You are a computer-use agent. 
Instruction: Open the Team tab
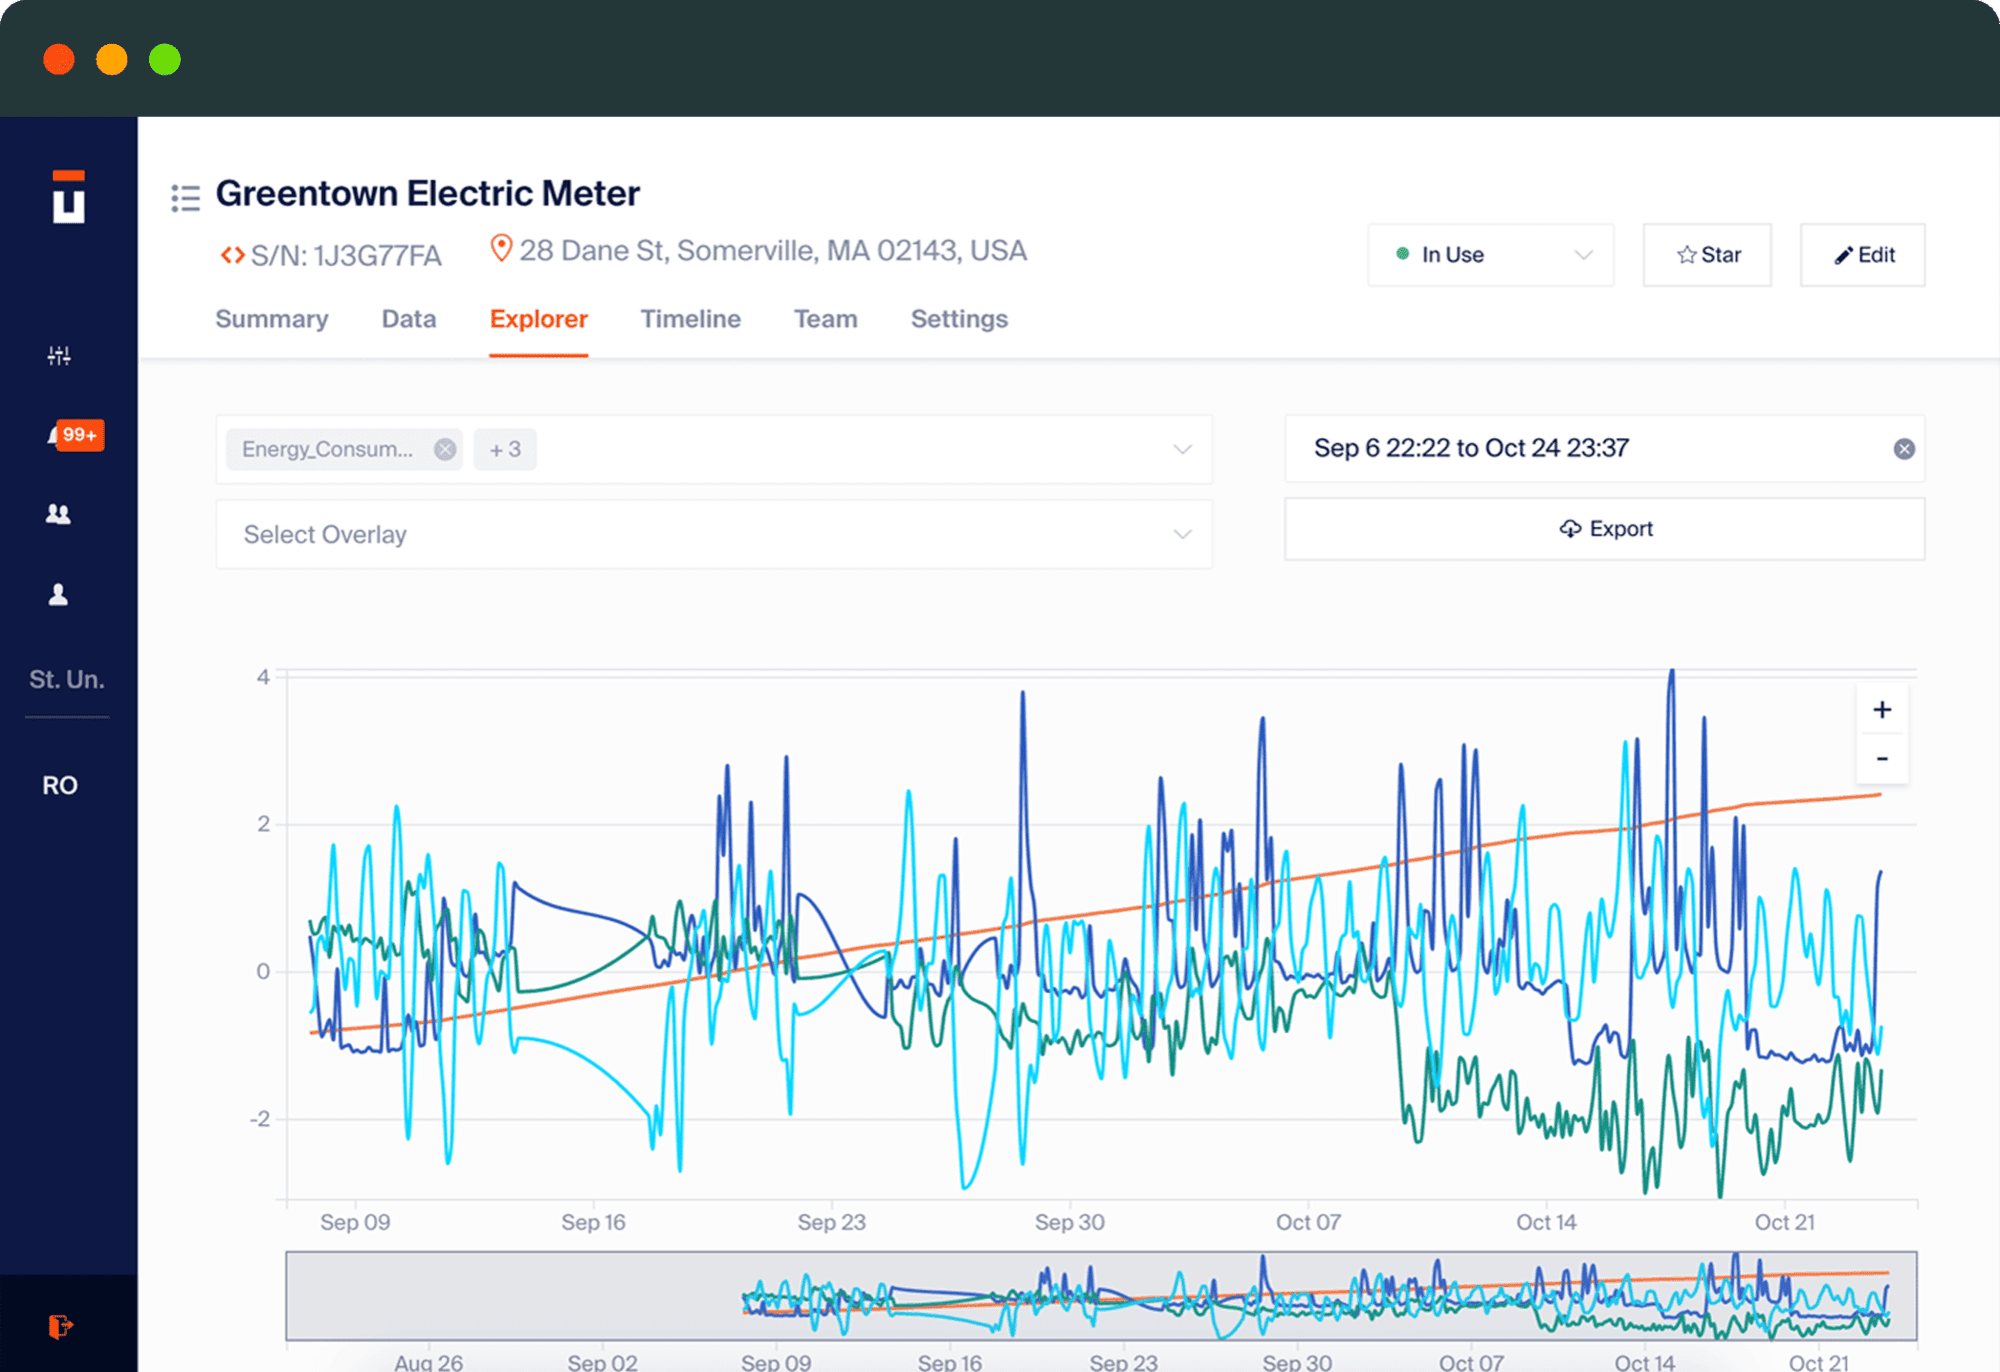coord(826,319)
